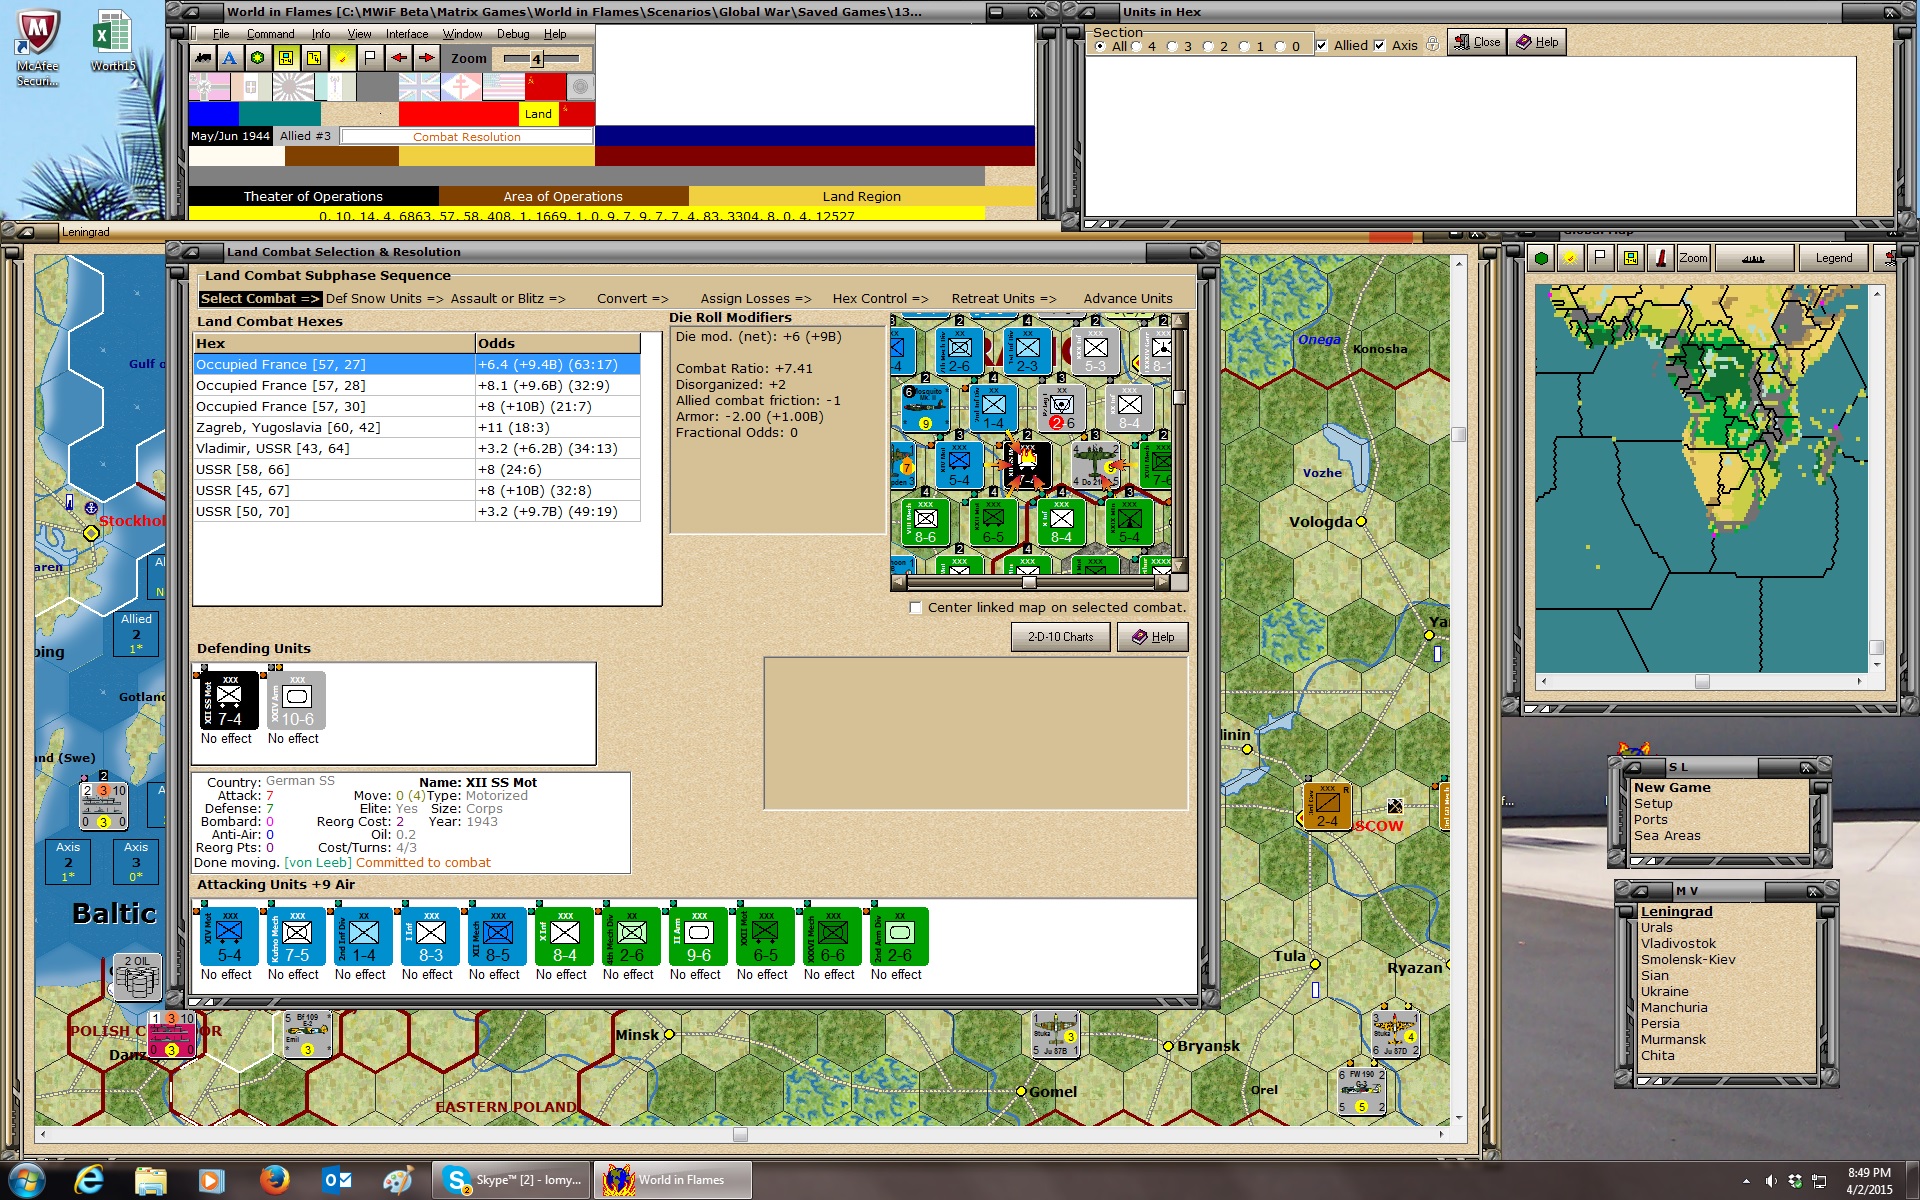Click the yellow sun weather toolbar icon
Screen dimensions: 1920x1200
pos(342,58)
